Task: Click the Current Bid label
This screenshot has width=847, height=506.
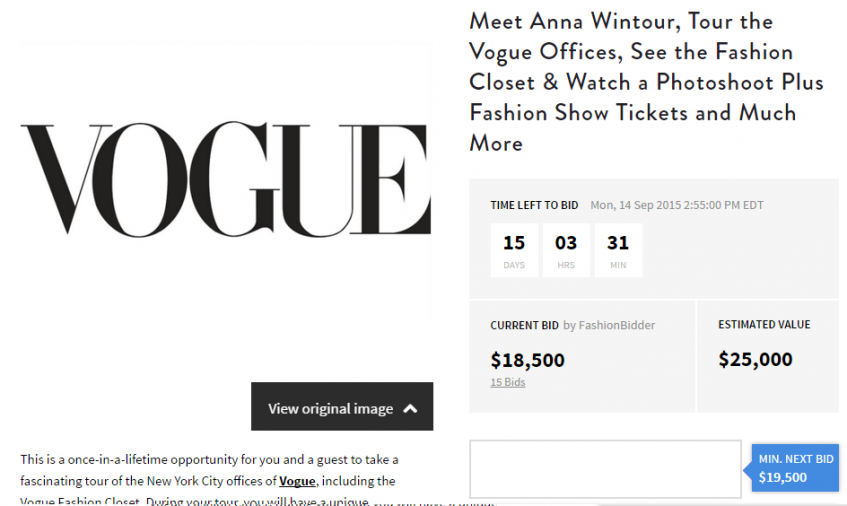Action: pyautogui.click(x=524, y=325)
